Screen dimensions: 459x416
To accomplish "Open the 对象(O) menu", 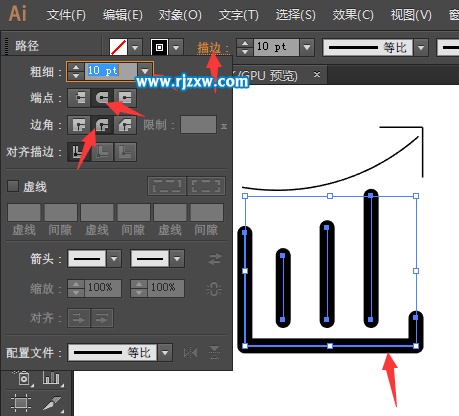I will pyautogui.click(x=180, y=15).
